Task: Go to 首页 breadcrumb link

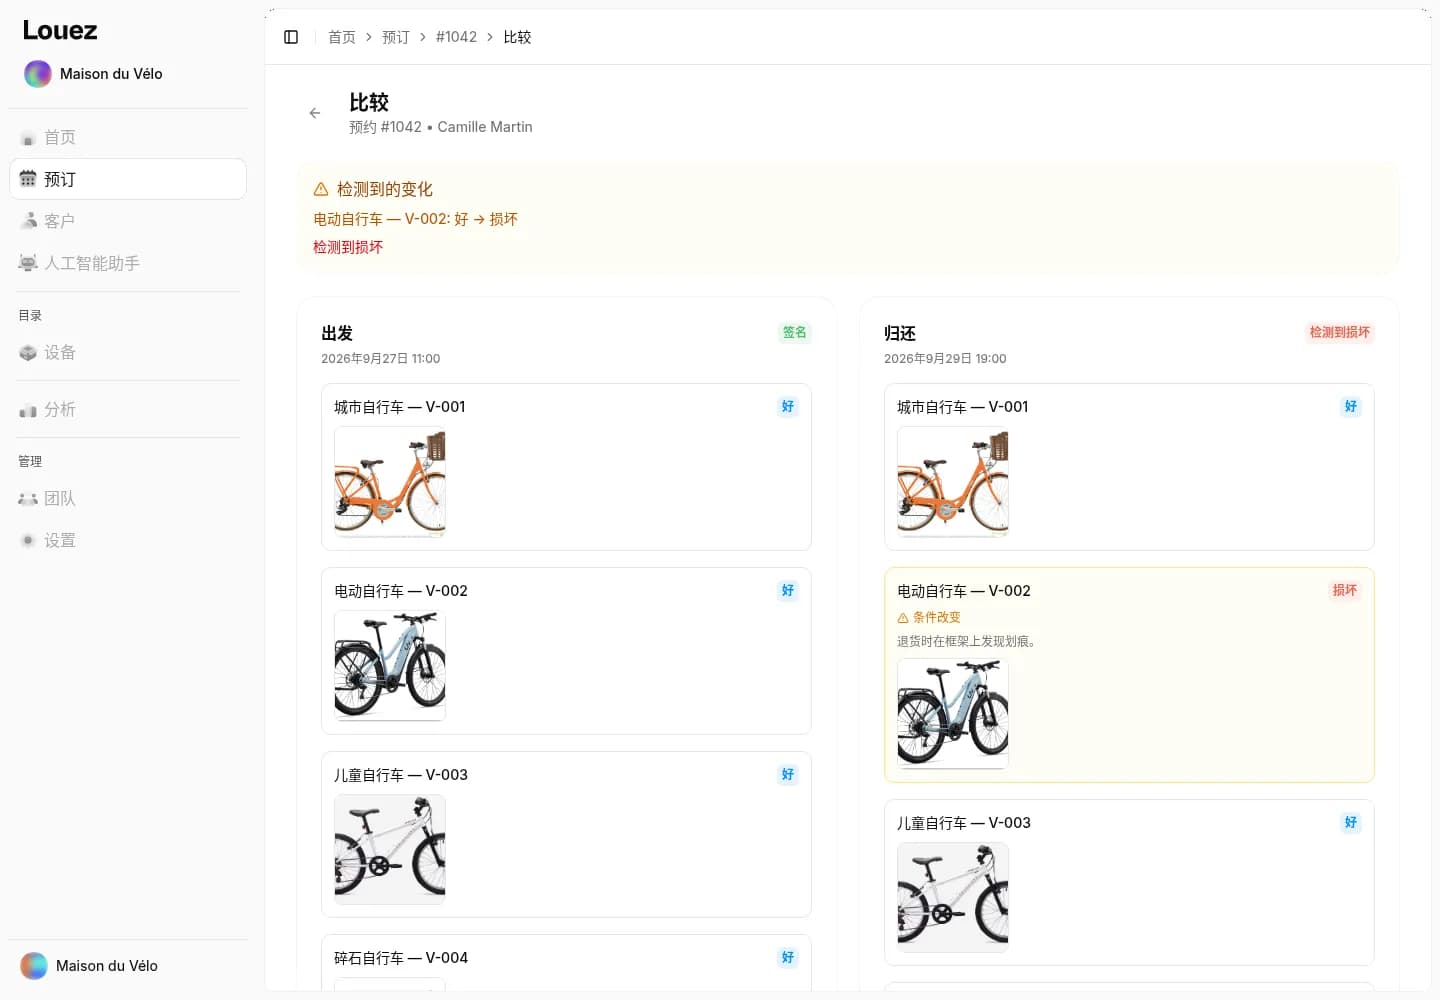Action: [342, 37]
